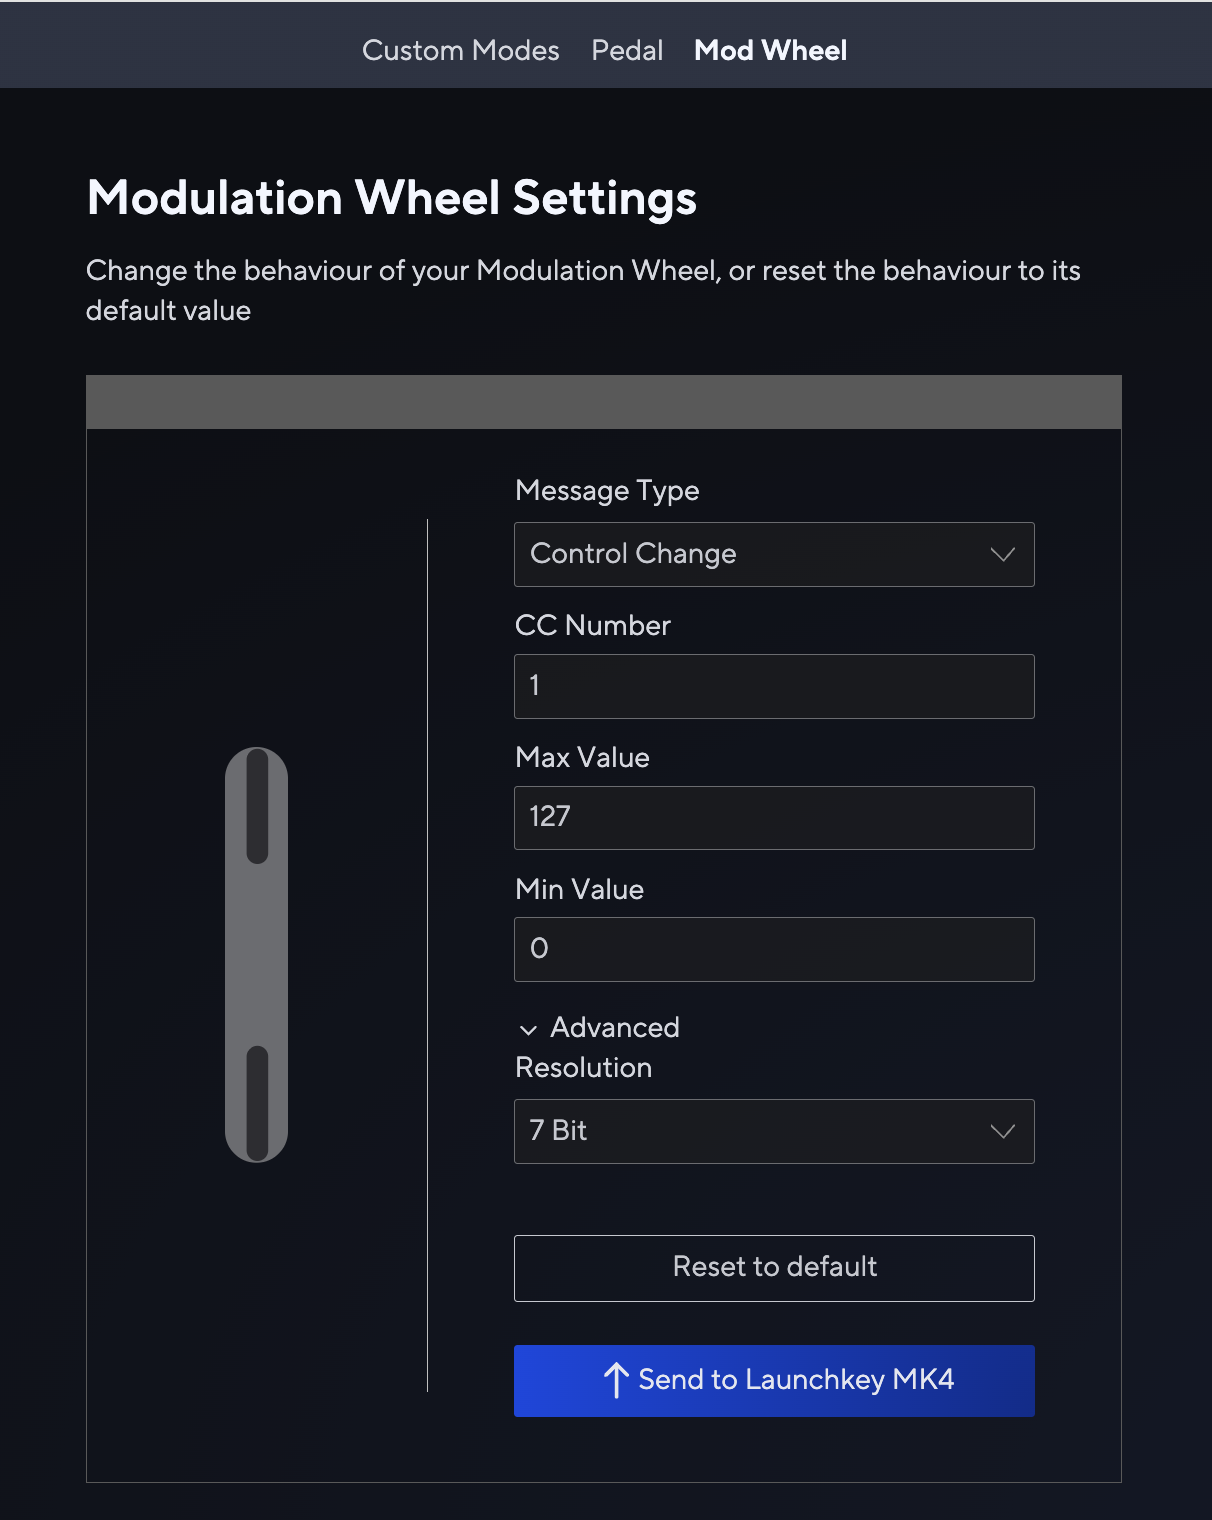Focus the Max Value input field

coord(774,817)
